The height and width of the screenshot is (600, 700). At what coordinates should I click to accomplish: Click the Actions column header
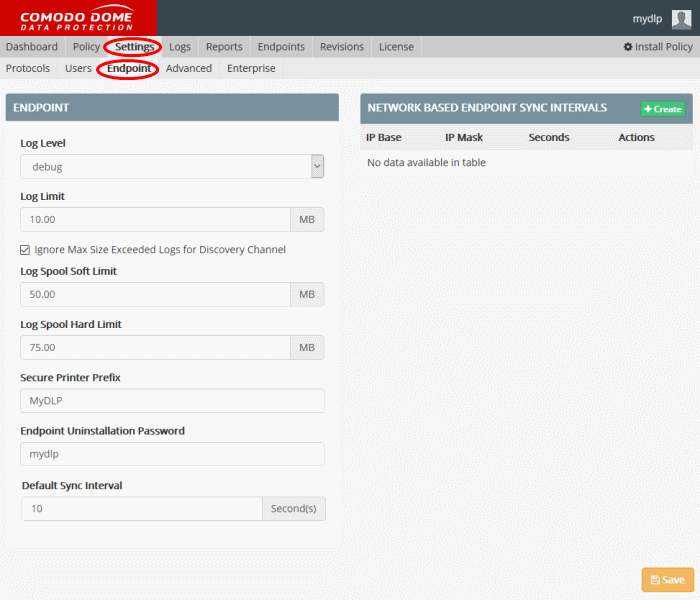pos(636,138)
